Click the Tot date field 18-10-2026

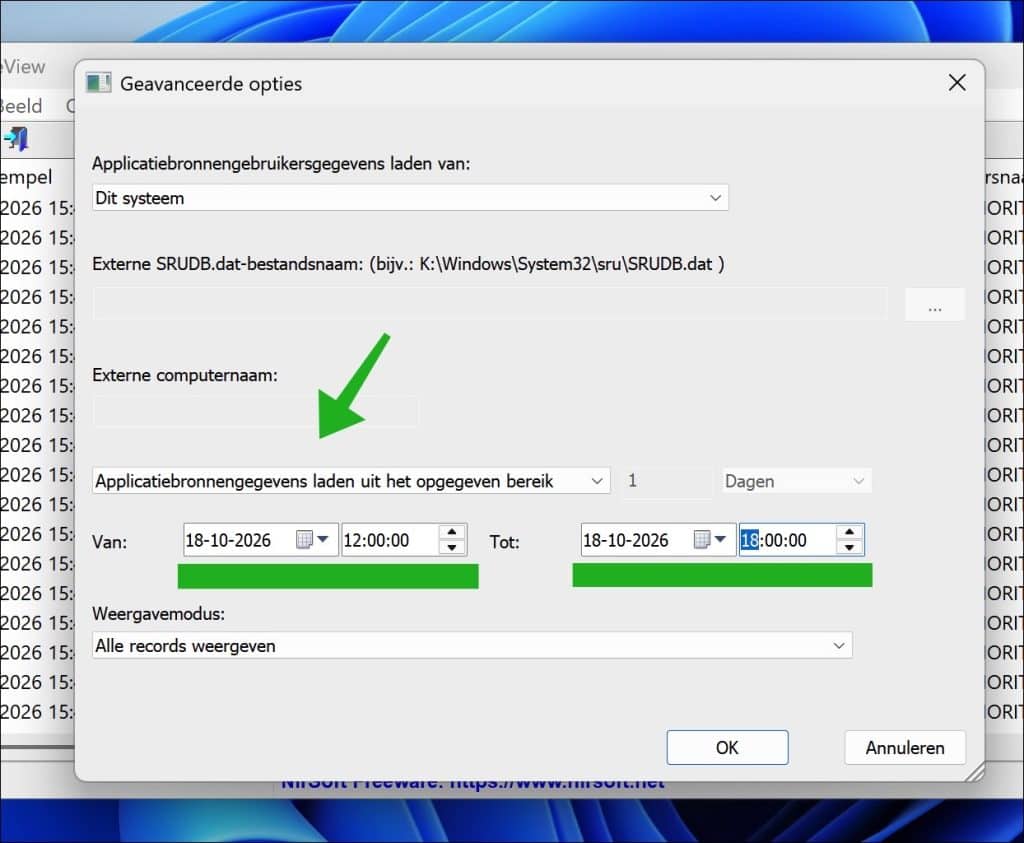pos(658,539)
